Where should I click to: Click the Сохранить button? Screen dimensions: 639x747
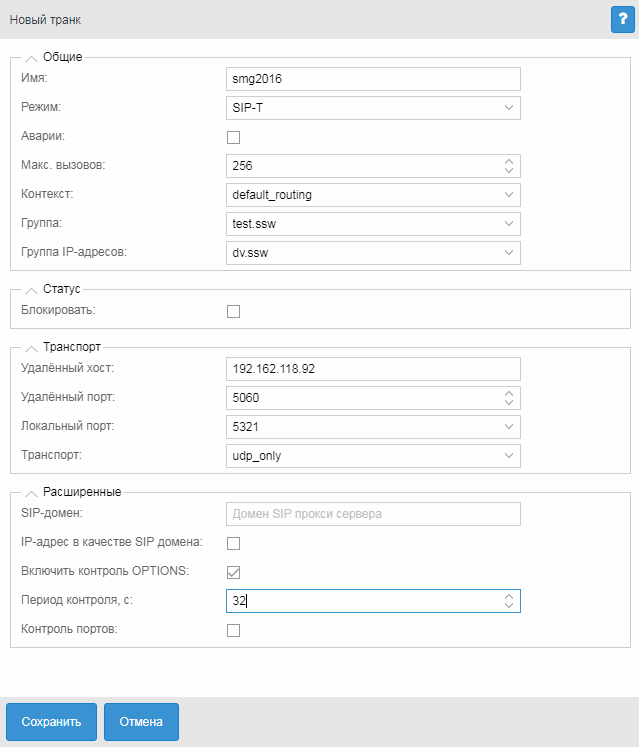coord(51,721)
